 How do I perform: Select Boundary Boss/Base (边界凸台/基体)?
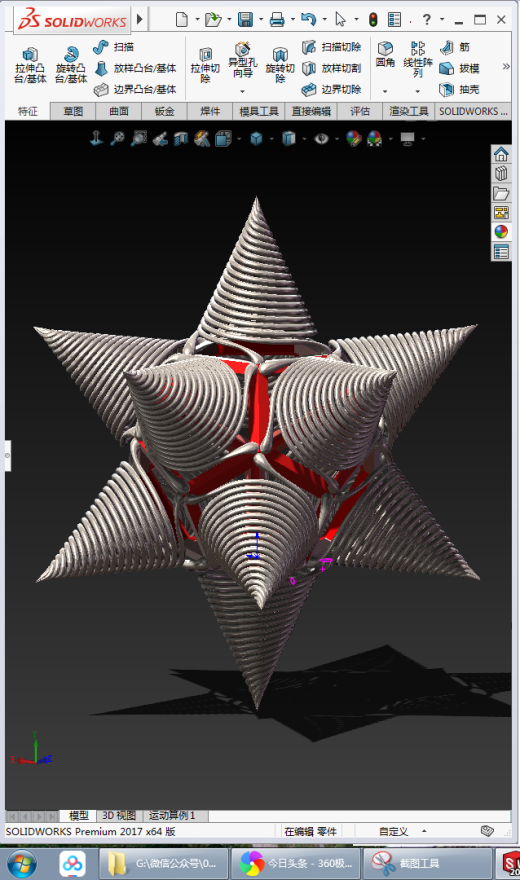[x=135, y=89]
